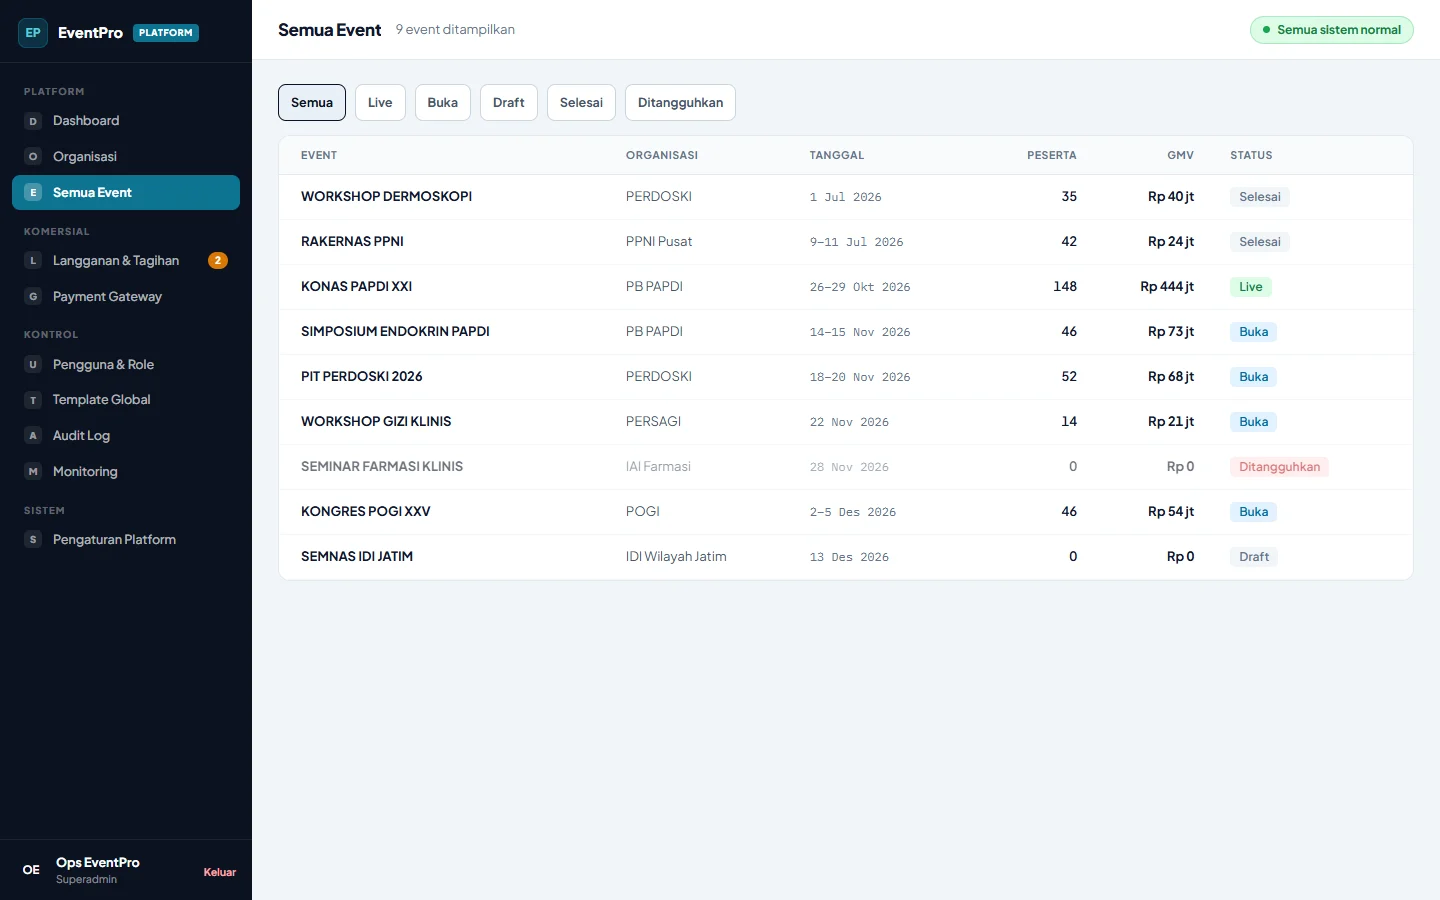Go to Organisasi page
The height and width of the screenshot is (900, 1440).
coord(126,157)
